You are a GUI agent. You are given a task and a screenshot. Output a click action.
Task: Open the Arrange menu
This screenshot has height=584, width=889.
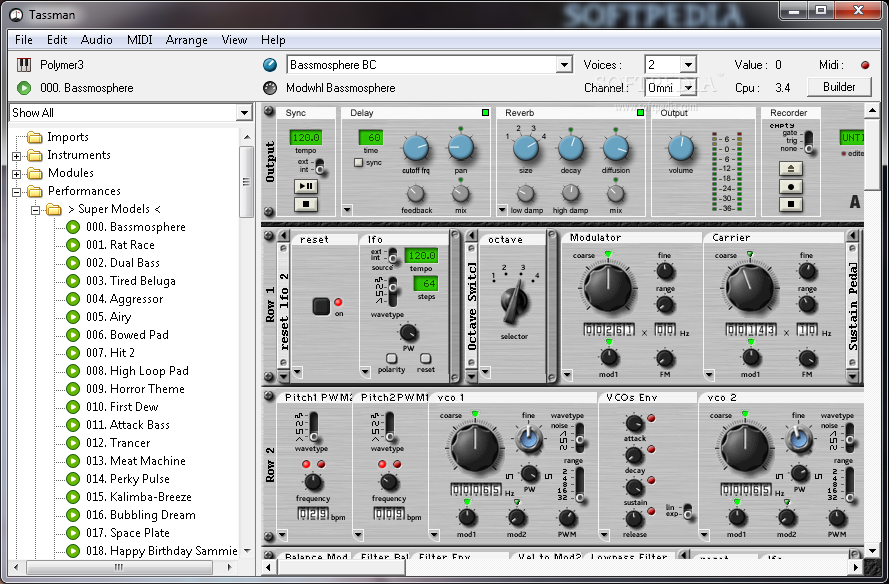pos(187,40)
